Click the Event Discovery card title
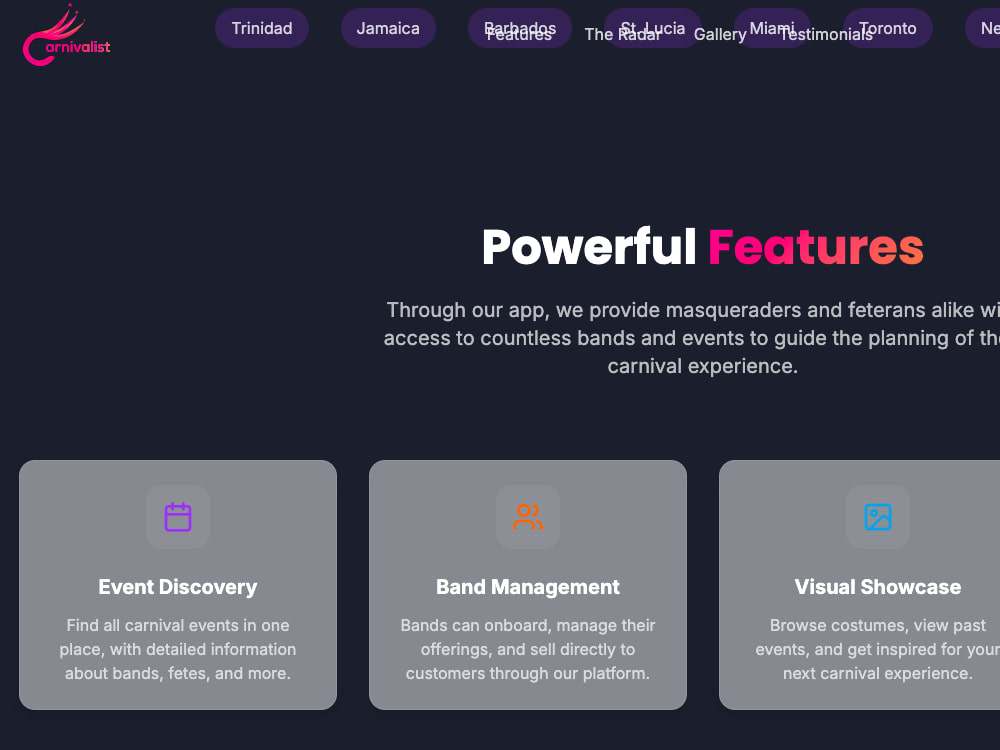 178,587
